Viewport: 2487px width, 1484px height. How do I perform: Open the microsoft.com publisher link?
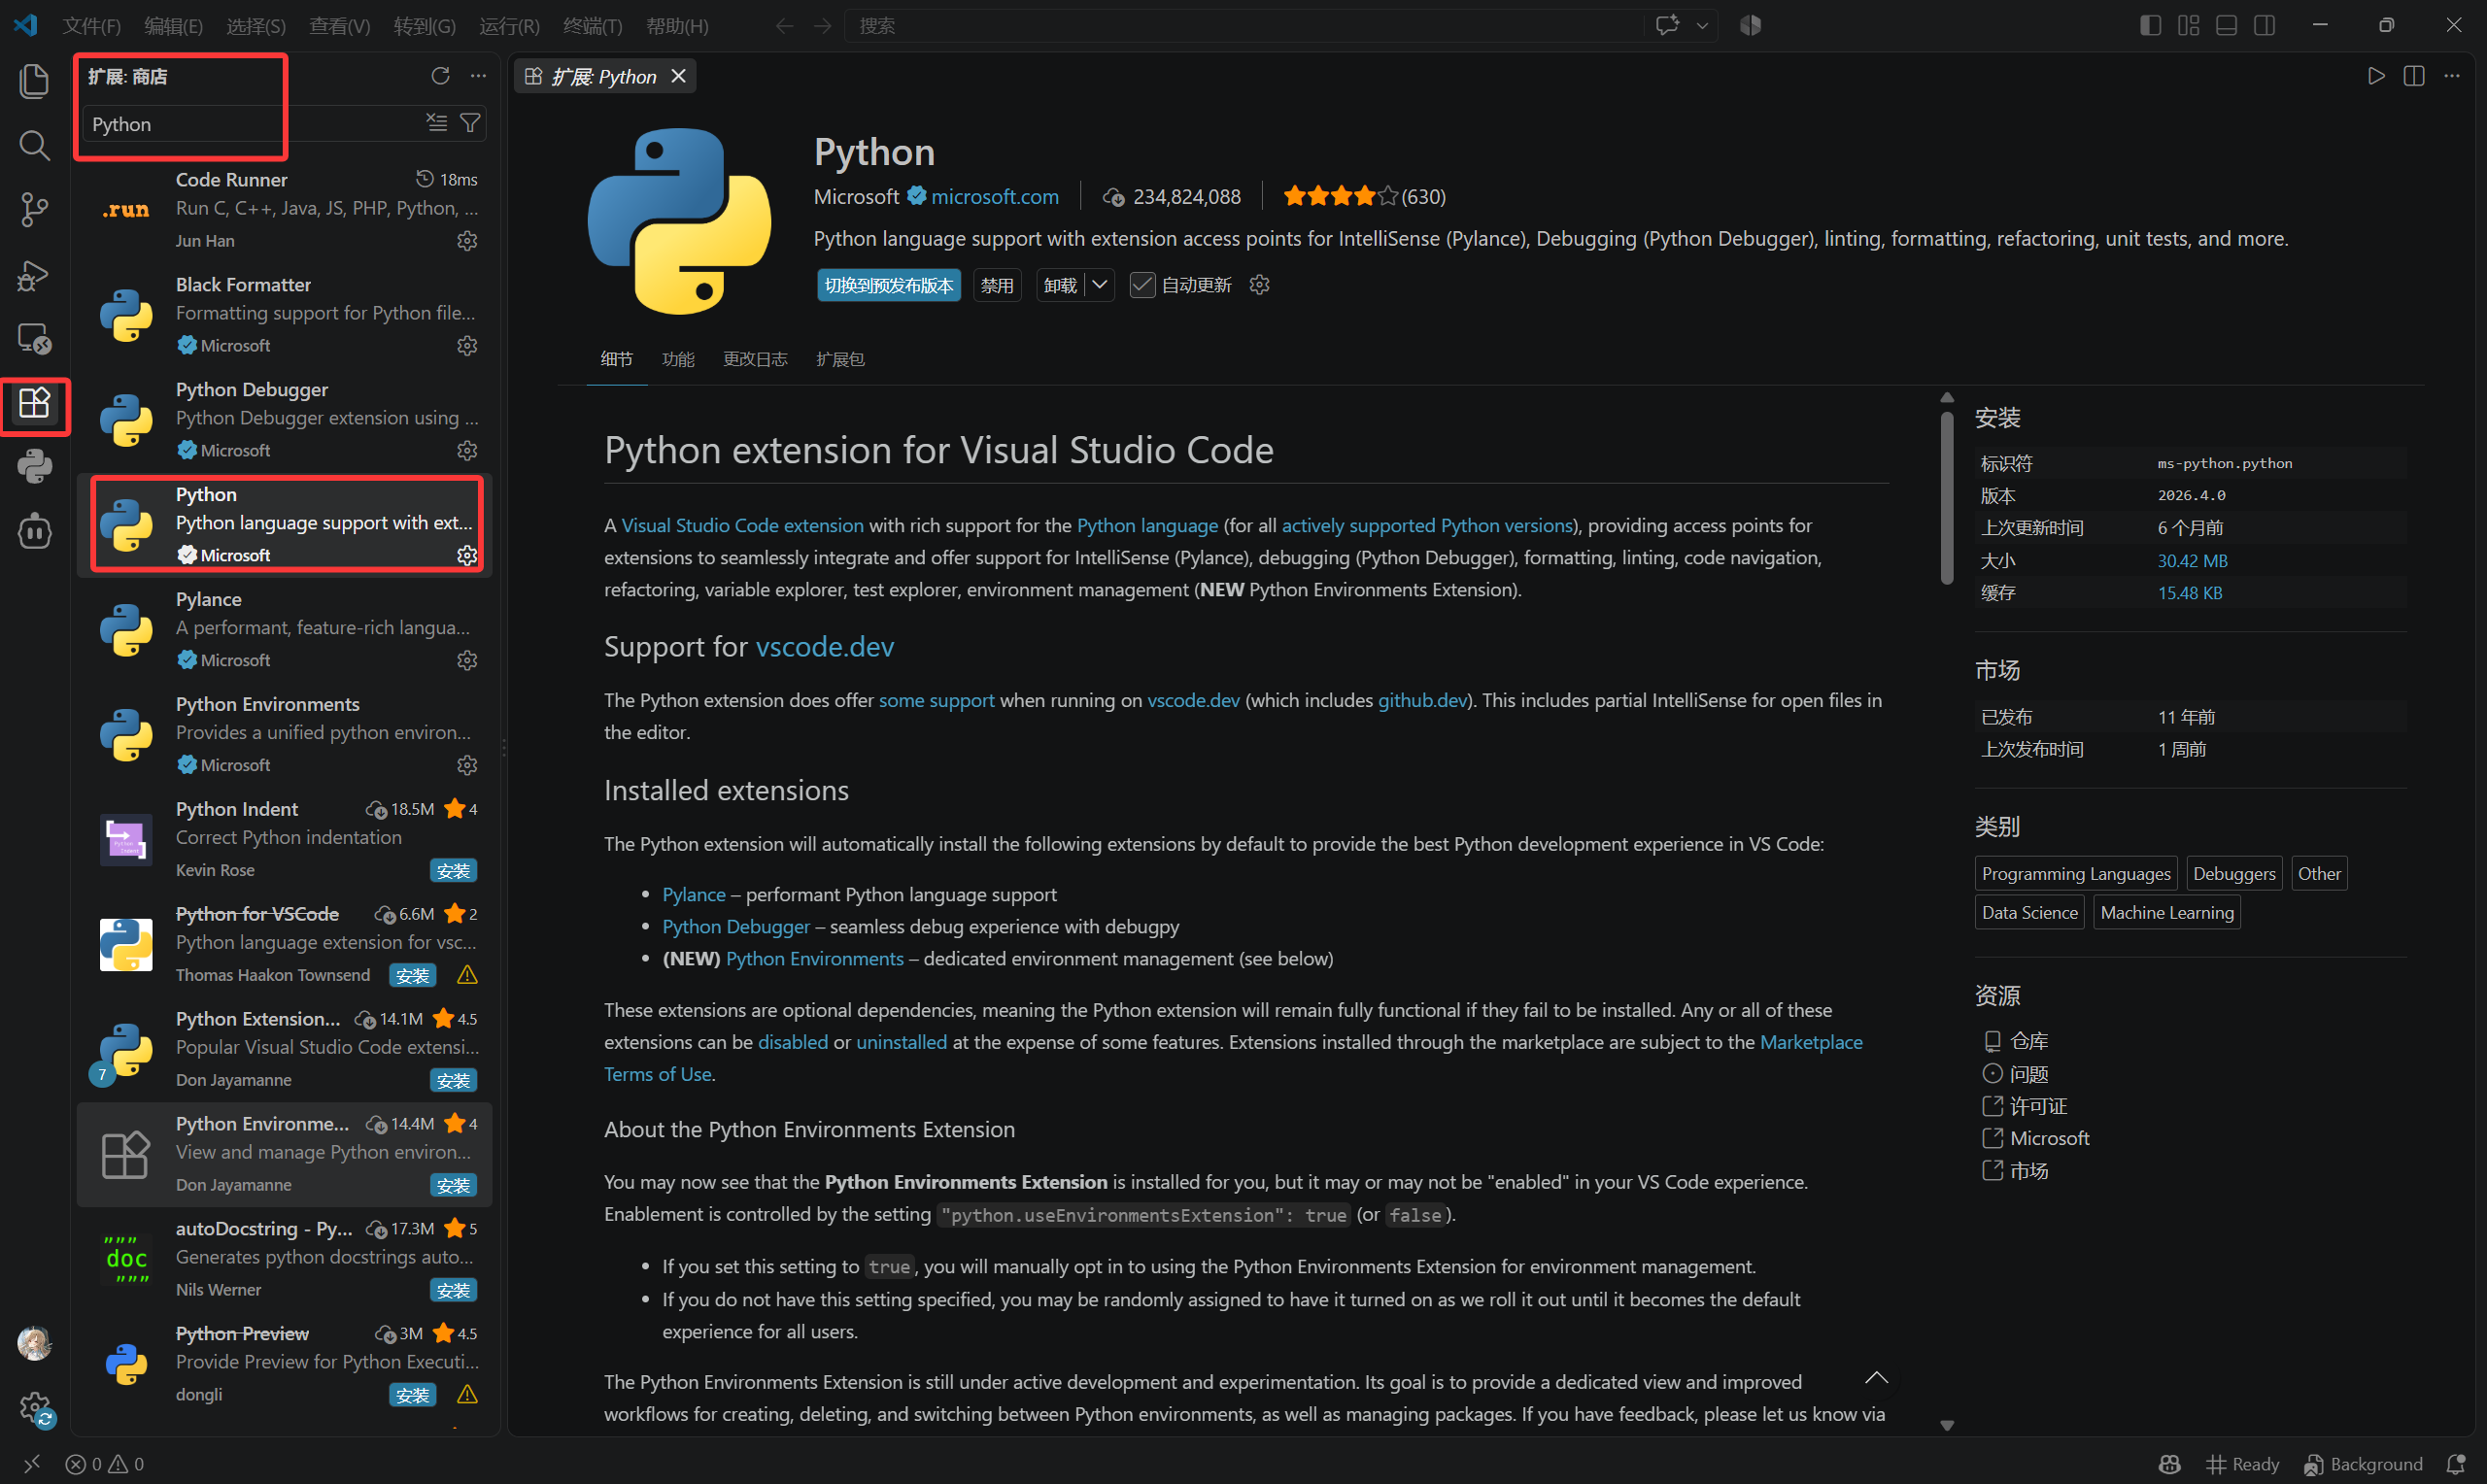(995, 197)
